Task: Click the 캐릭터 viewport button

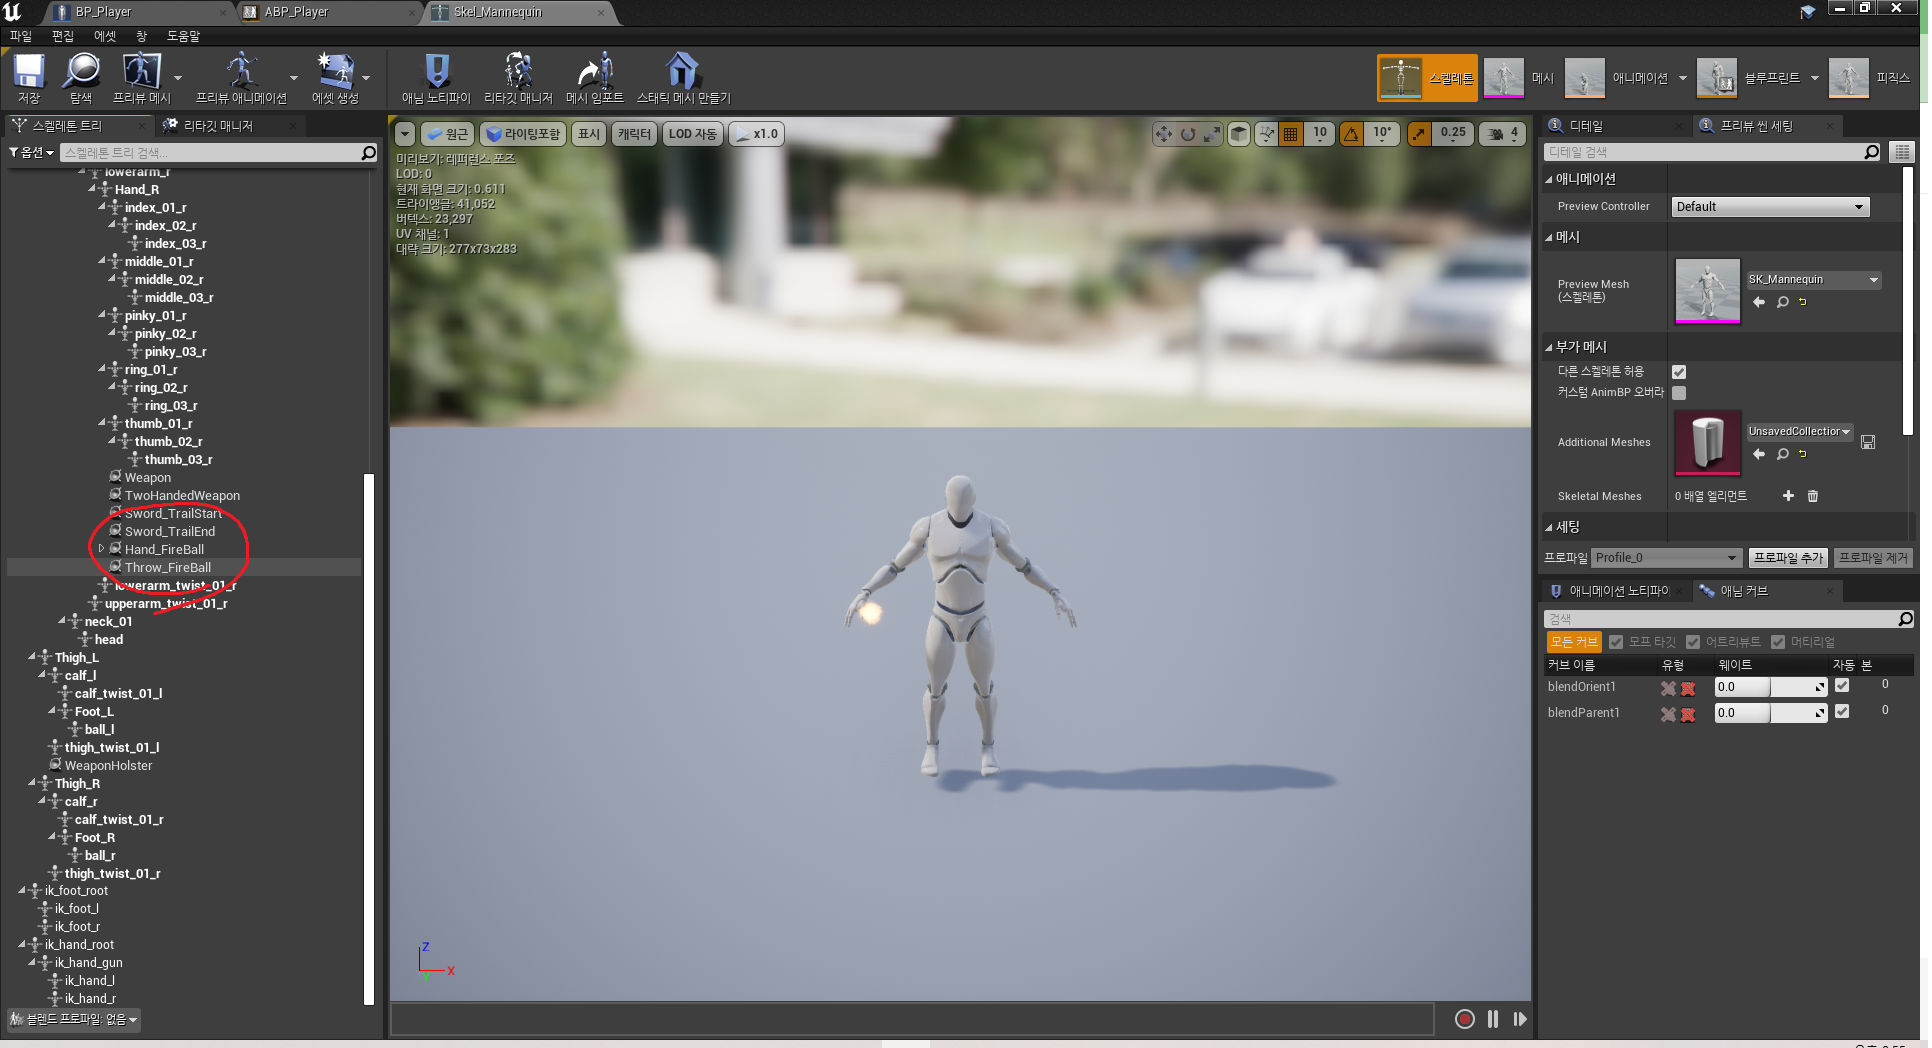Action: (x=634, y=134)
